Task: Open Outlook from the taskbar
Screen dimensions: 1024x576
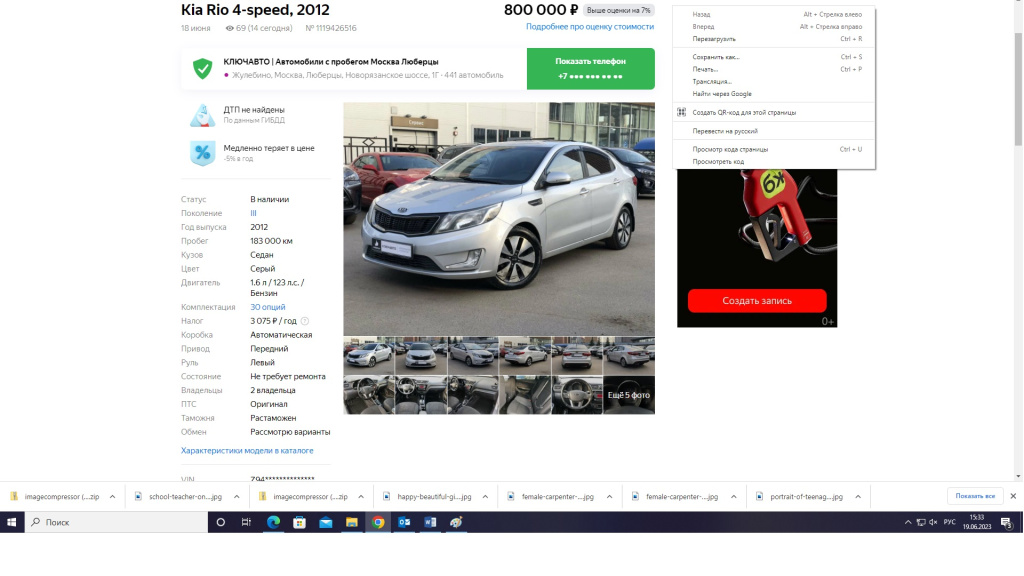Action: (404, 522)
